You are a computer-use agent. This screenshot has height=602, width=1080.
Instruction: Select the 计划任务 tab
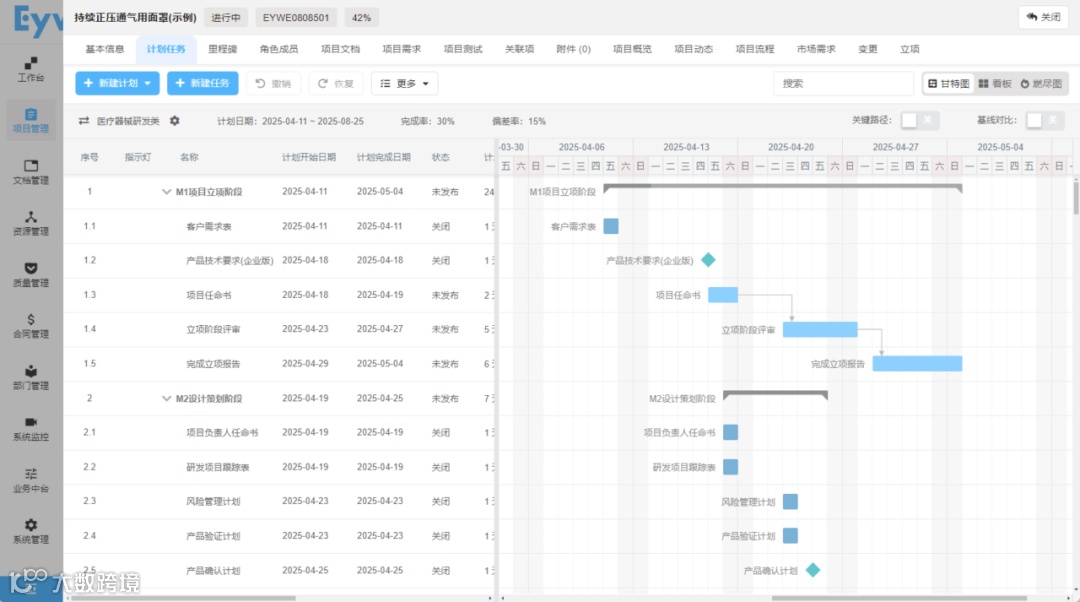click(x=166, y=49)
